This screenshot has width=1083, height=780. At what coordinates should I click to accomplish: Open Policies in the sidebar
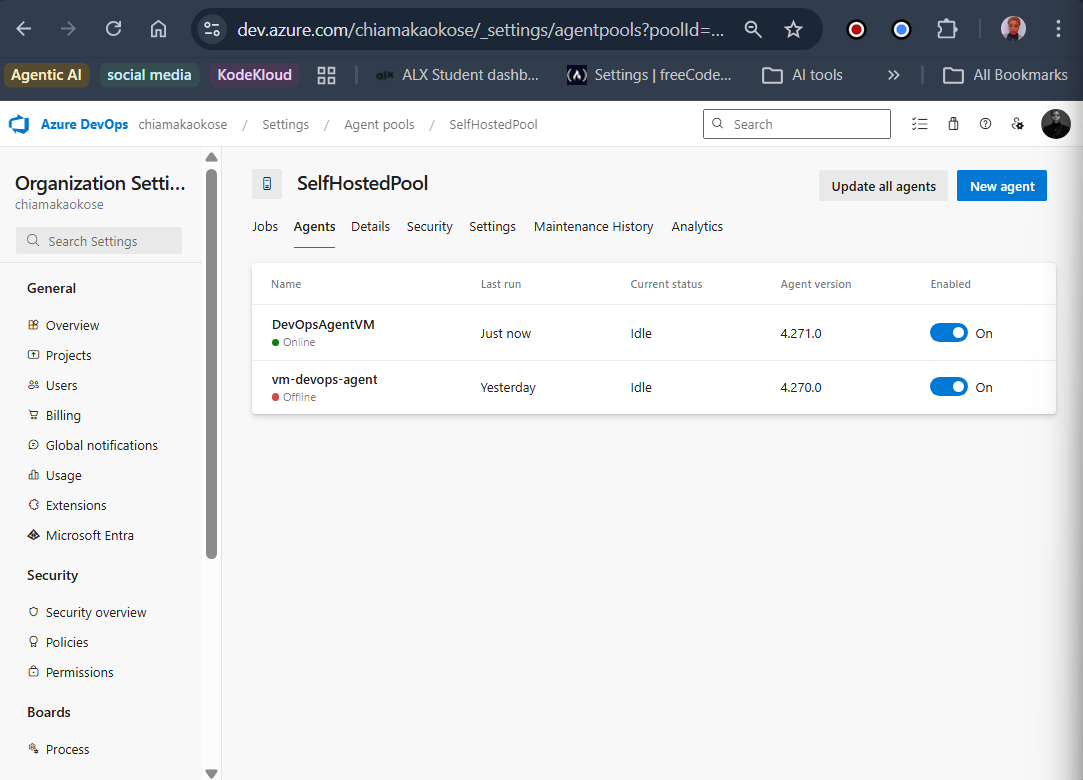point(67,643)
